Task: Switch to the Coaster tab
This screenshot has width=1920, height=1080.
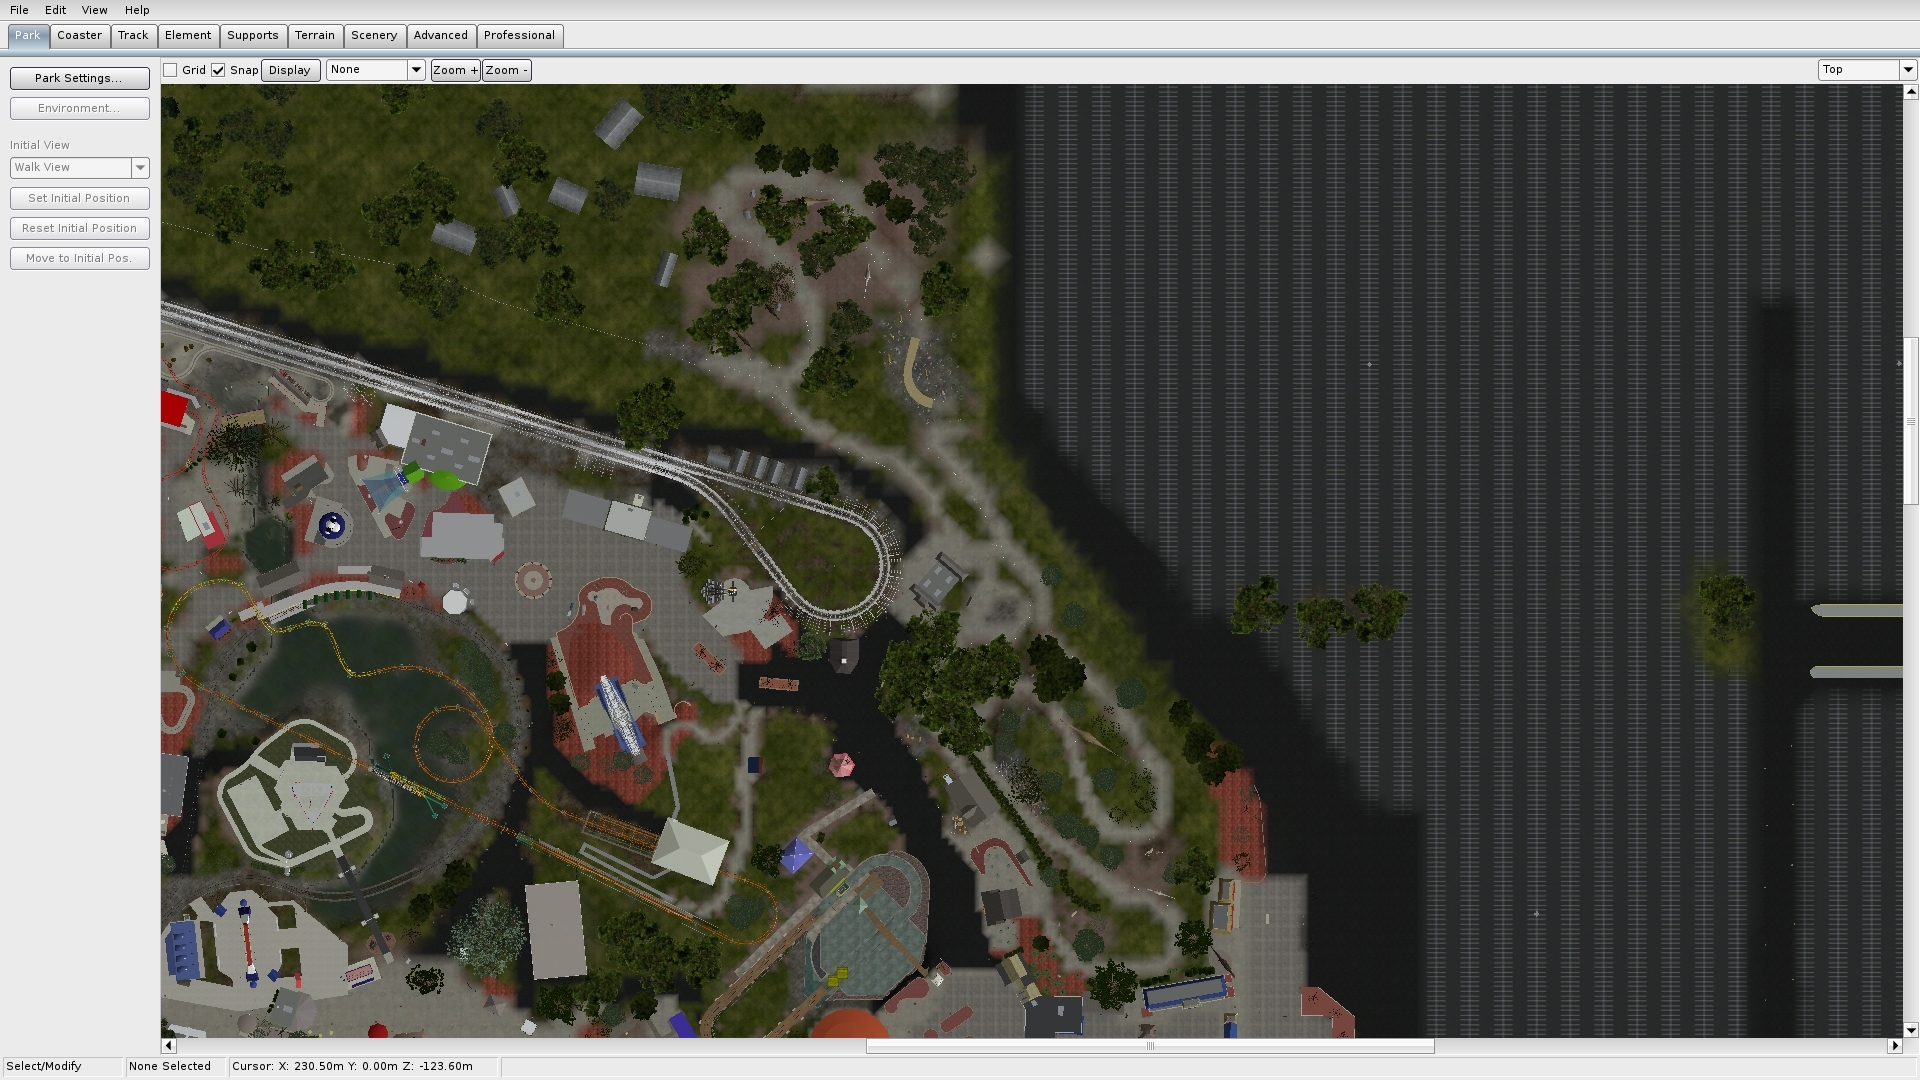Action: point(79,35)
